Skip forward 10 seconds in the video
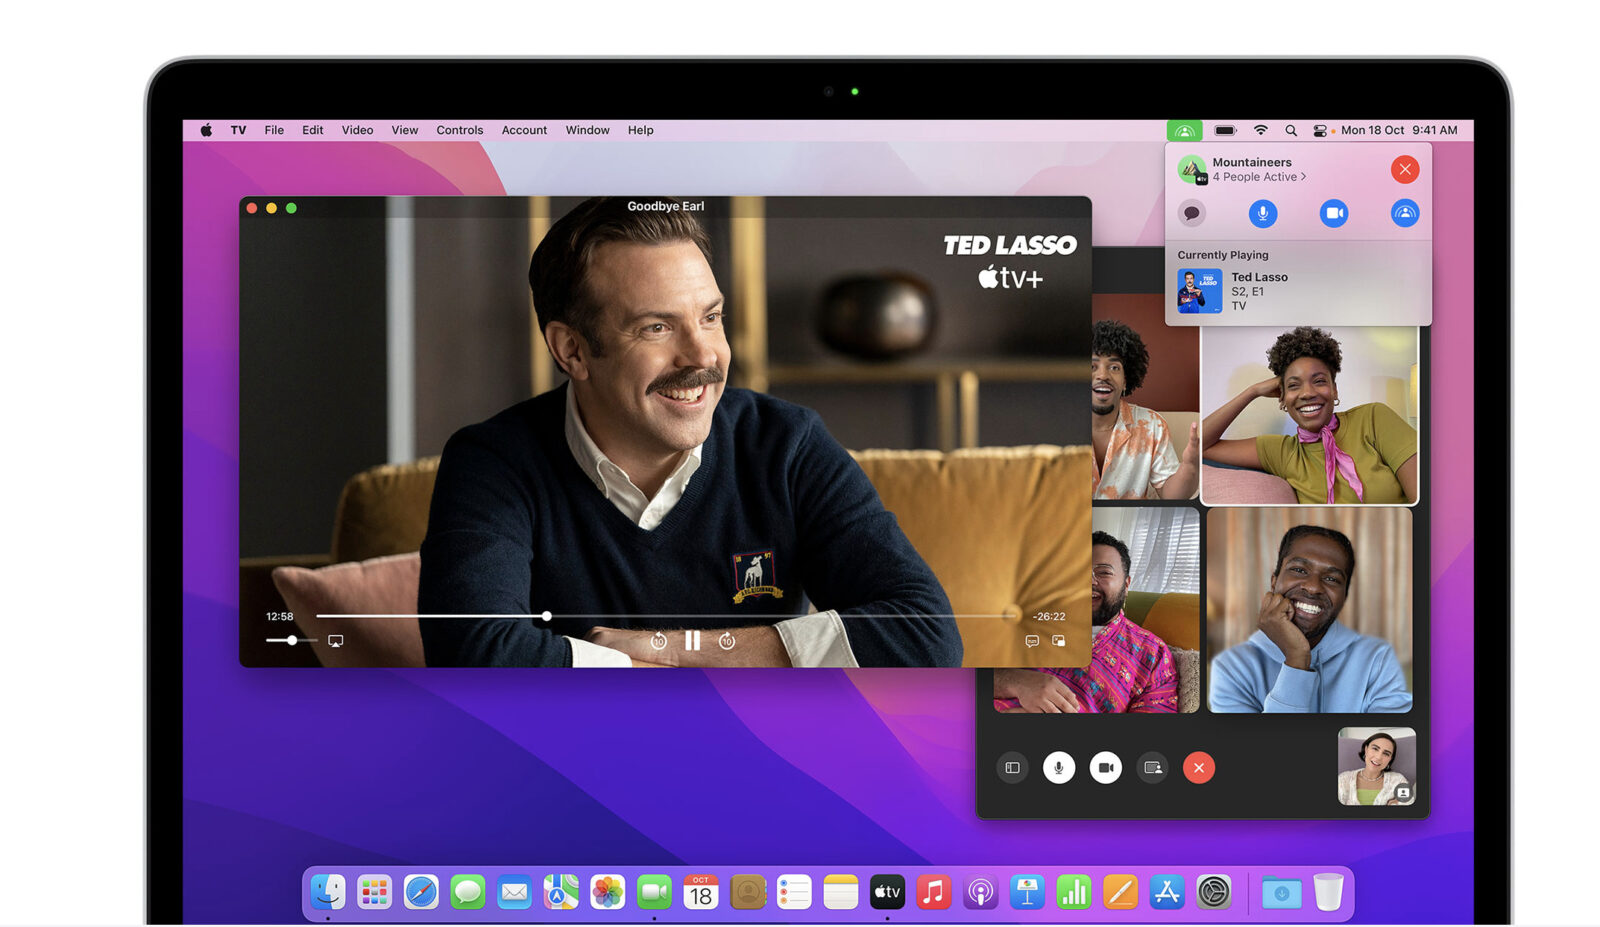 pyautogui.click(x=727, y=641)
